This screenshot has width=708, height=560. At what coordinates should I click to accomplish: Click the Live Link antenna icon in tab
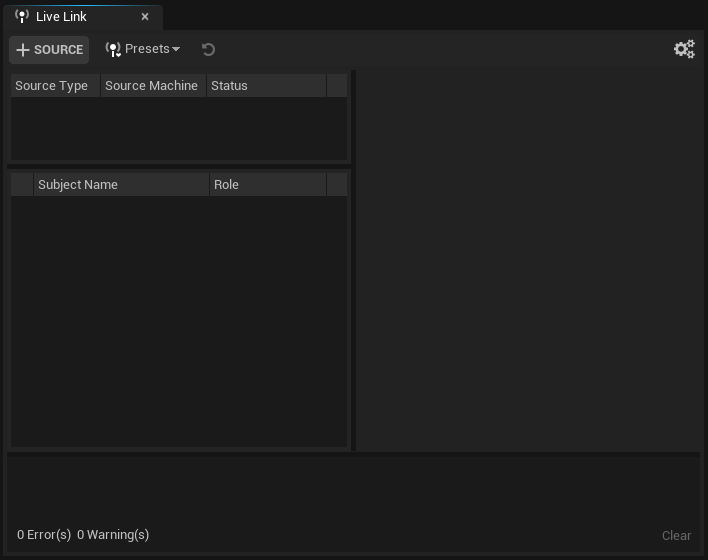pos(22,17)
